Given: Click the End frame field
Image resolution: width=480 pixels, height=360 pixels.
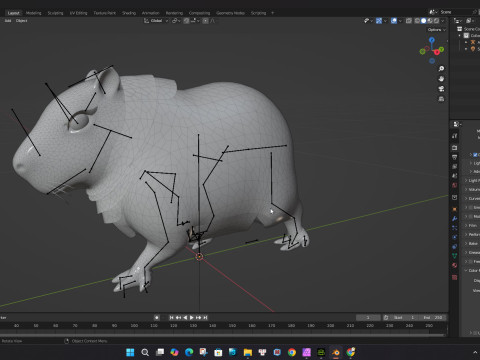Looking at the screenshot, I should point(433,317).
